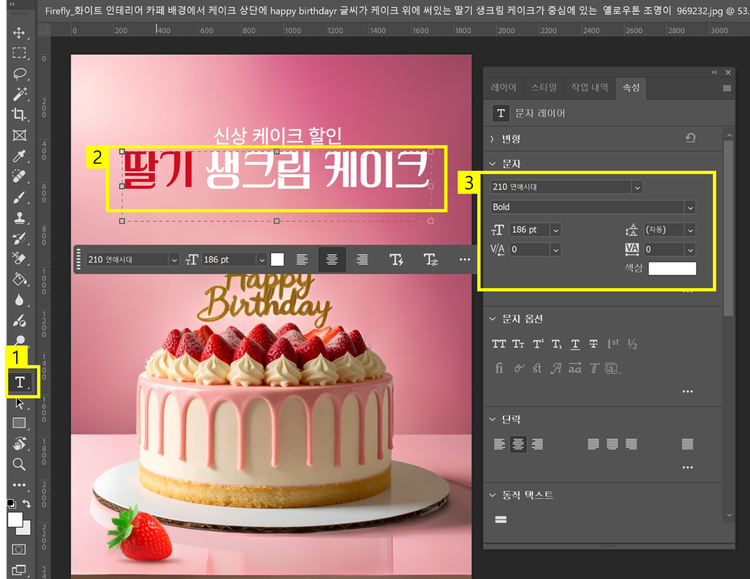Select the Clone Stamp tool
Screen dimensions: 750x579
tap(19, 218)
